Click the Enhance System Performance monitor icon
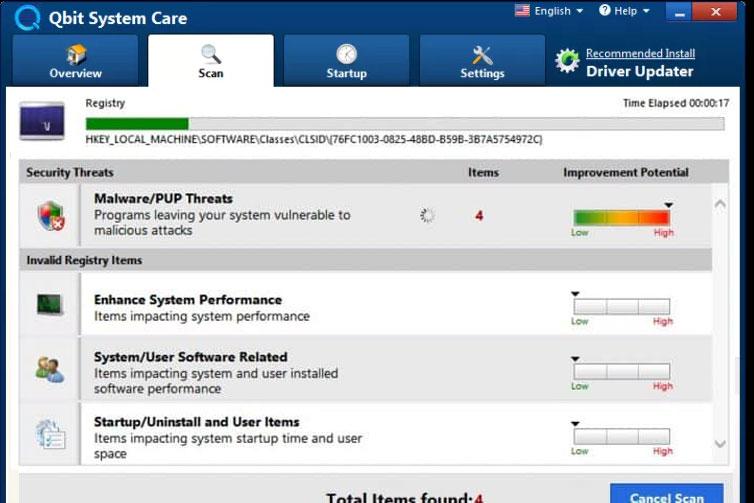Screen dimensions: 754x503 pos(49,306)
